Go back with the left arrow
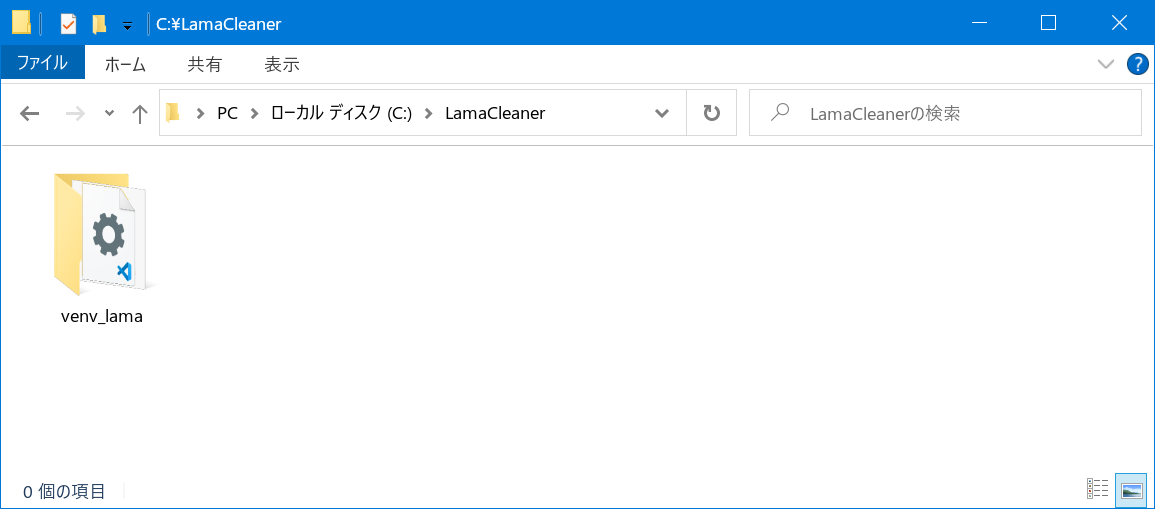The width and height of the screenshot is (1155, 509). coord(29,113)
